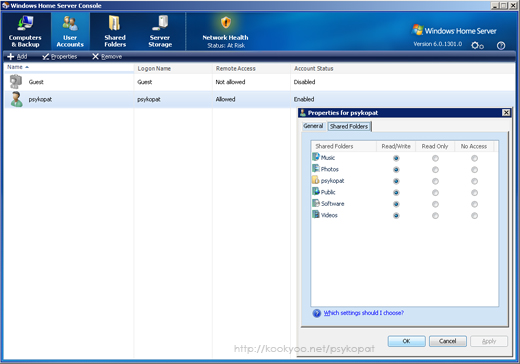Select the psykopat user avatar icon
520x364 pixels.
pyautogui.click(x=16, y=99)
